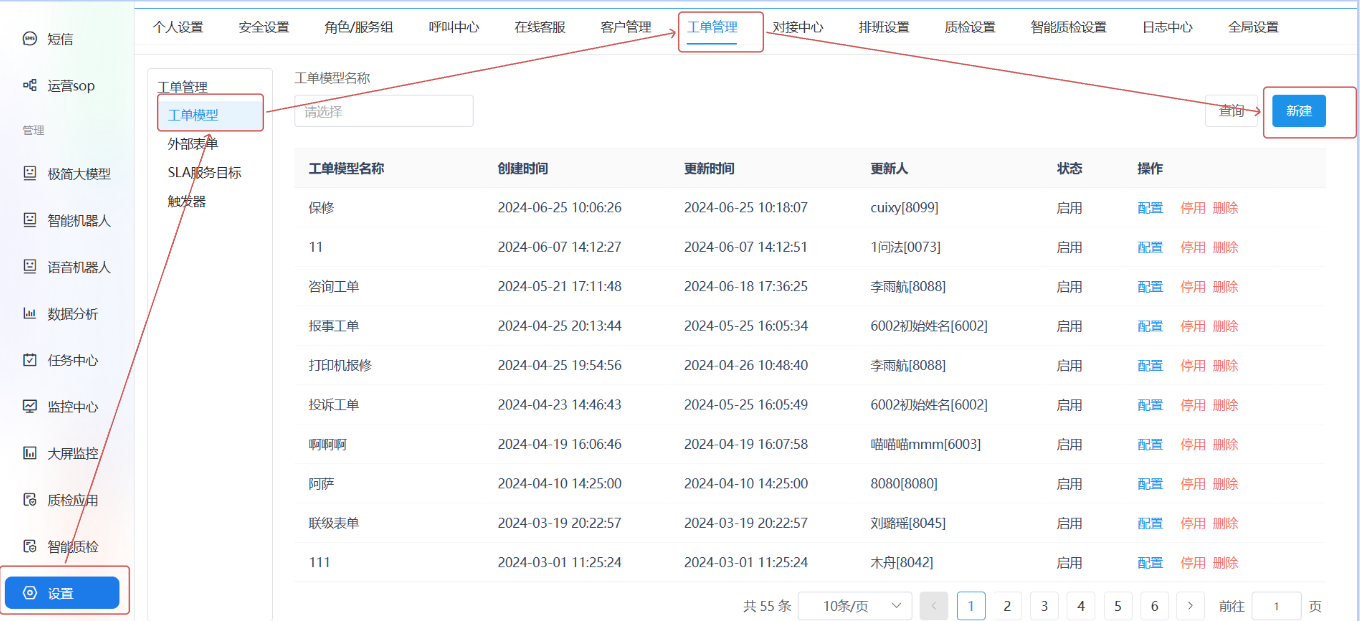Viewport: 1360px width, 621px height.
Task: Click the 智能质检 sidebar icon
Action: coord(30,546)
